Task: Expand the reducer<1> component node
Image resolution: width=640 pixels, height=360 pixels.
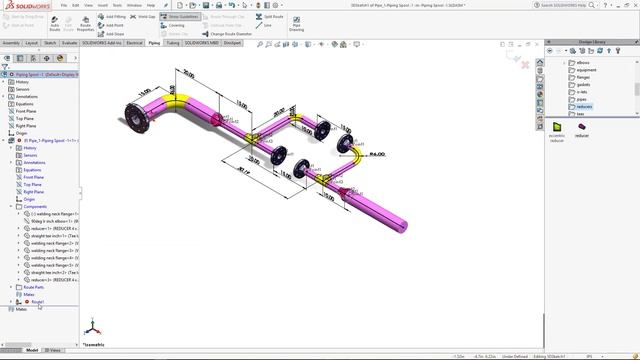Action: click(x=18, y=229)
